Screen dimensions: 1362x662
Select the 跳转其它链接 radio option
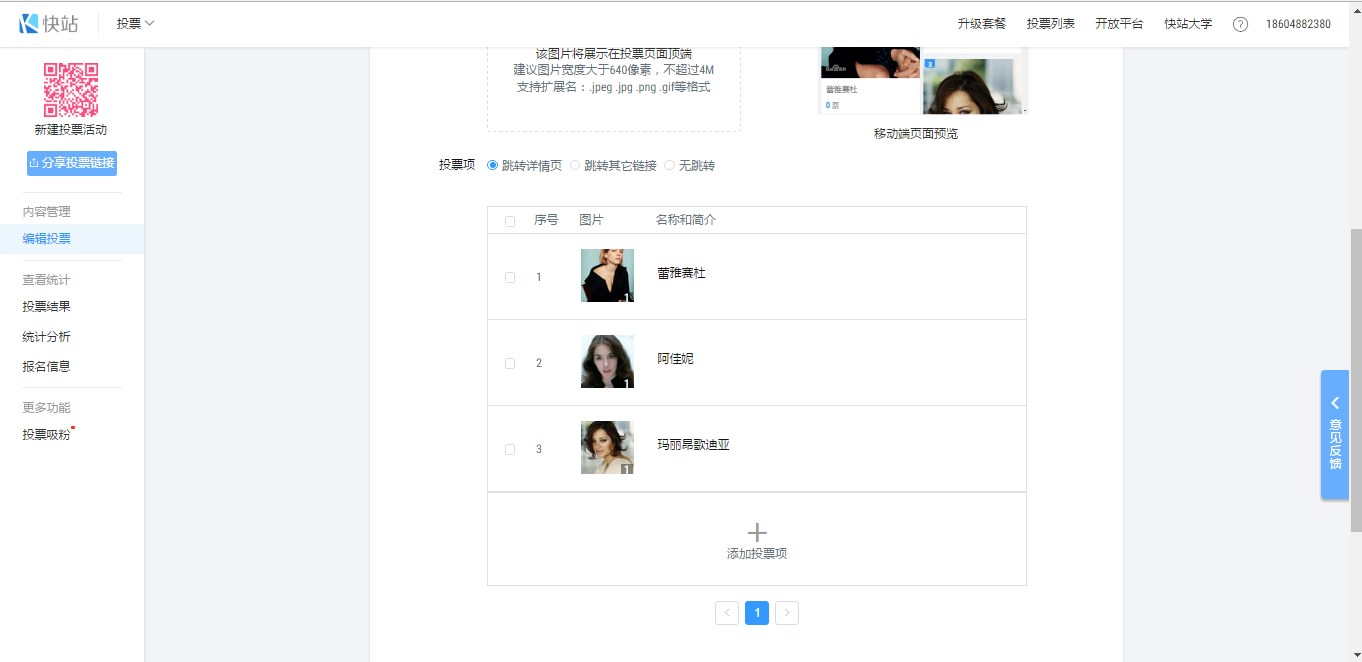575,166
